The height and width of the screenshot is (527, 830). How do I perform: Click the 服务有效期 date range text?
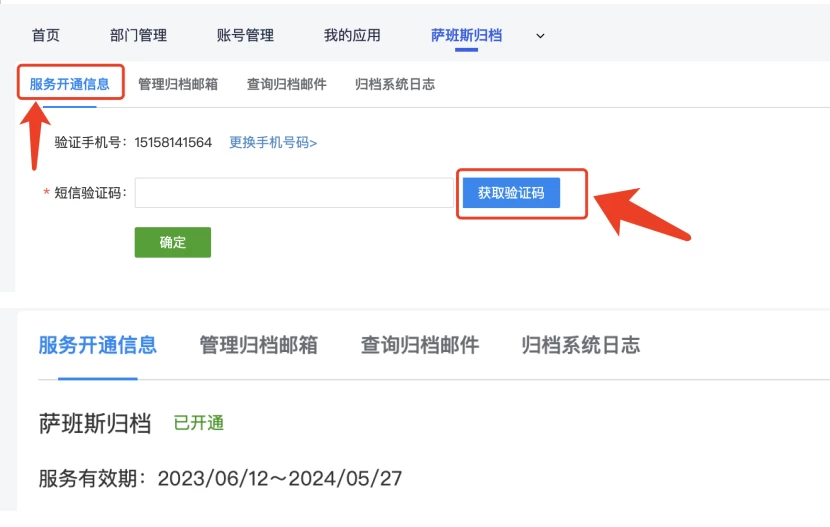(x=279, y=478)
